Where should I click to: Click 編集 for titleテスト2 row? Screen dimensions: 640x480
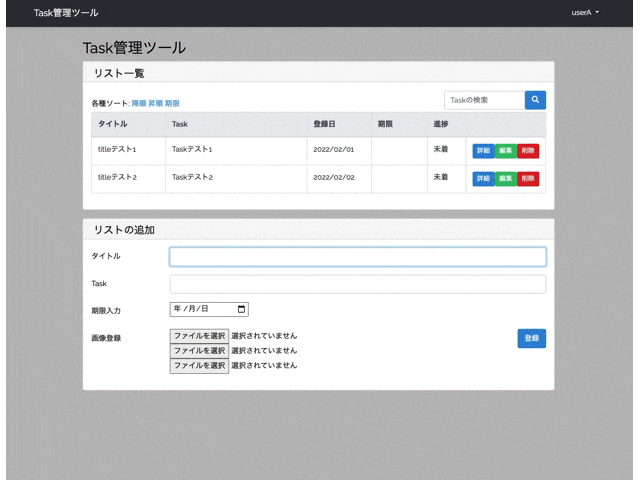tap(505, 178)
